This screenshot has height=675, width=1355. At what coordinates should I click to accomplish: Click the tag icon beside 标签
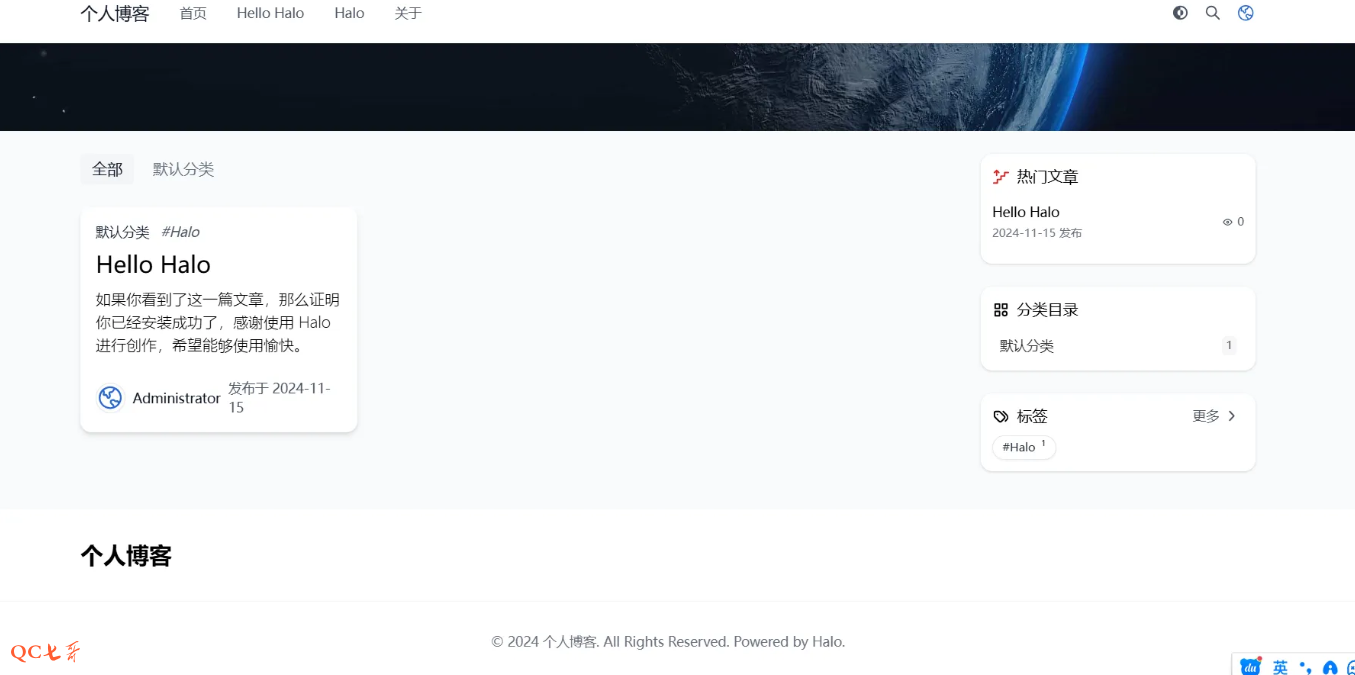tap(1000, 416)
